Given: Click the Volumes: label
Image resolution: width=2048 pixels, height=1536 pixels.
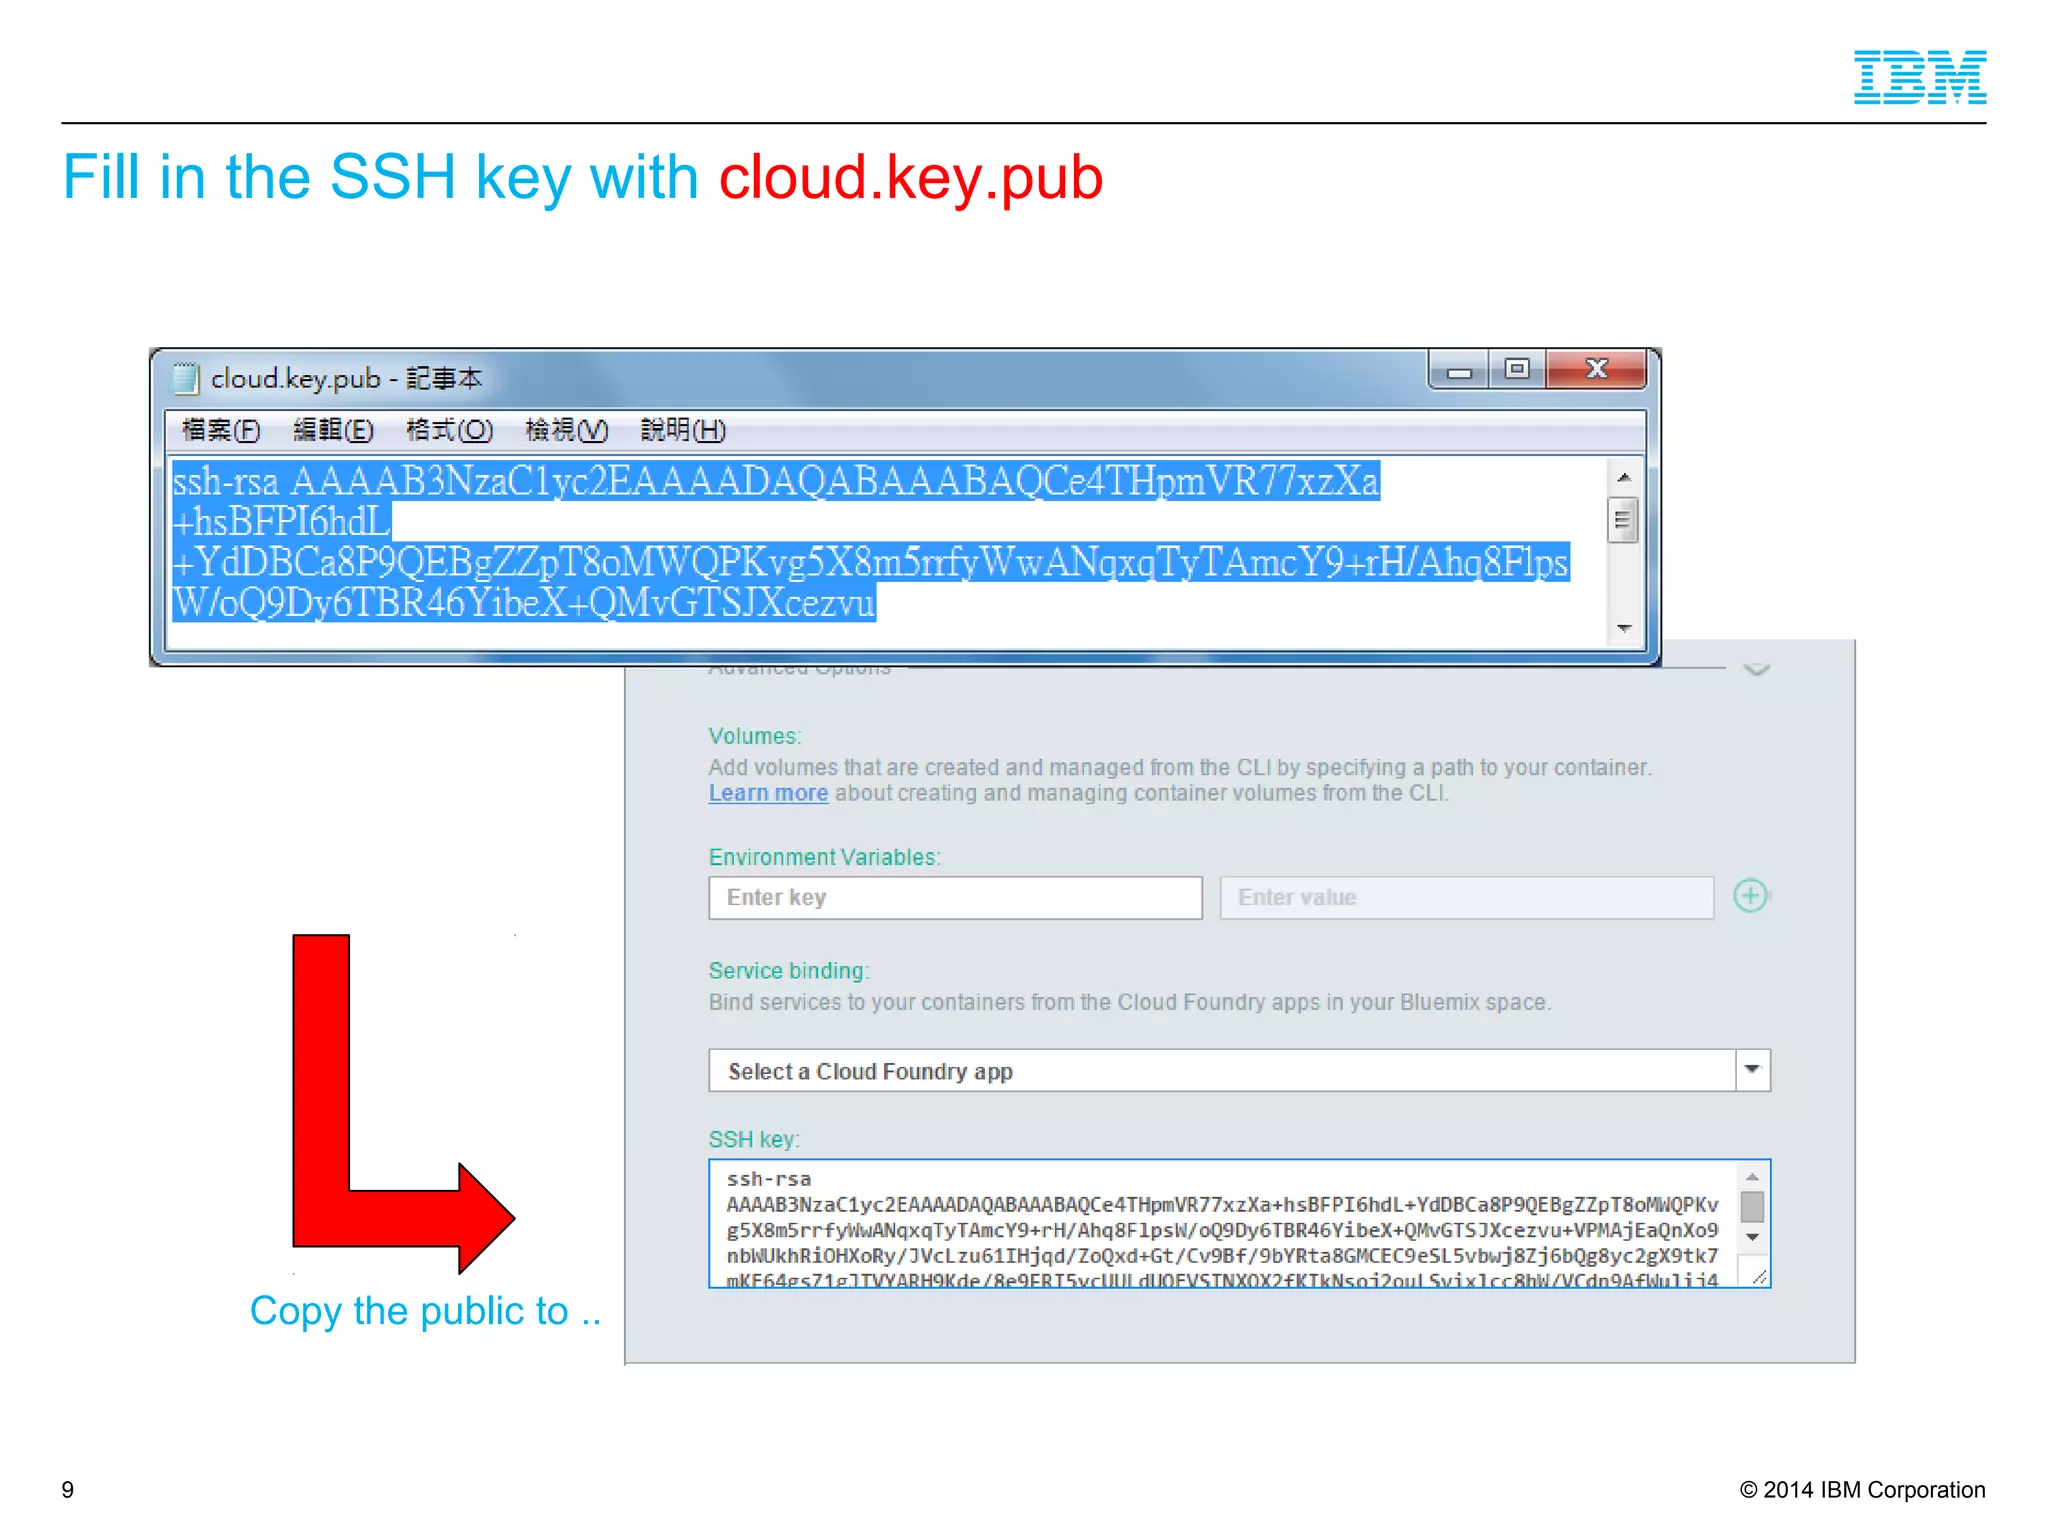Looking at the screenshot, I should (x=755, y=736).
